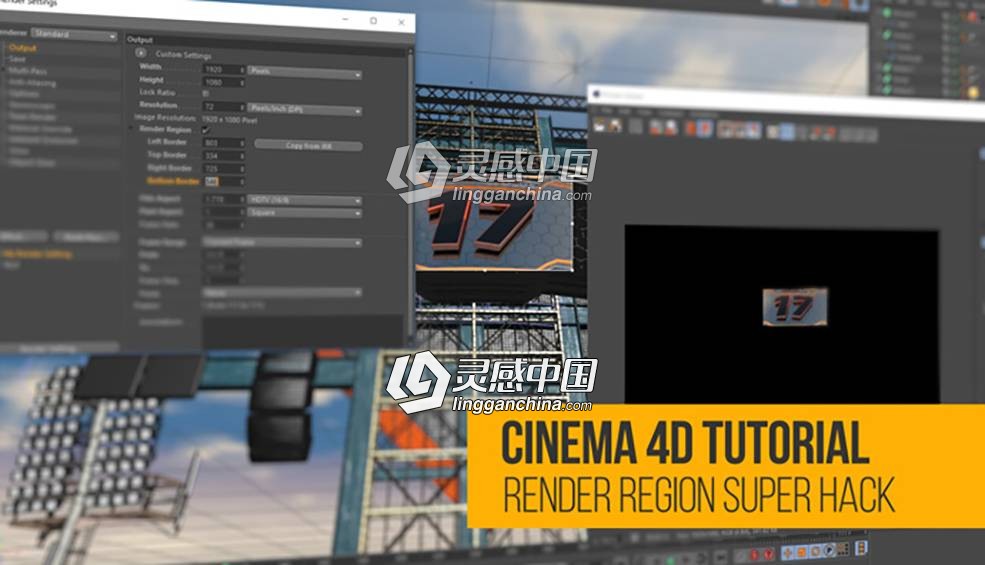985x565 pixels.
Task: Click the Custom Settings preset arrow icon
Action: click(141, 53)
